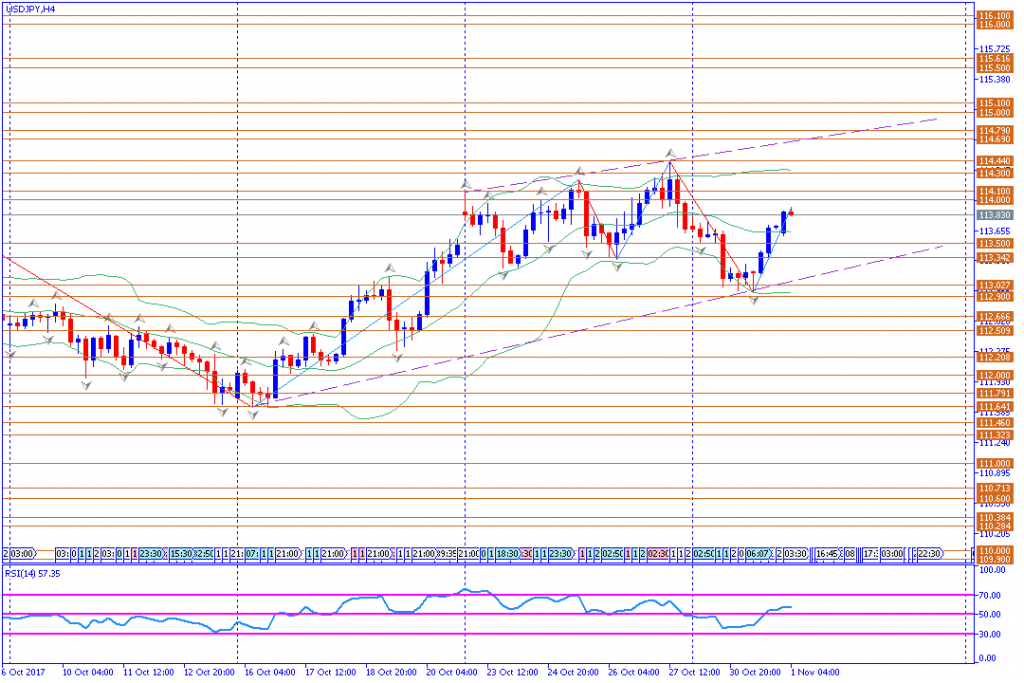Select the RSI(14) 57.35 indicator label
This screenshot has width=1024, height=683.
tap(32, 575)
